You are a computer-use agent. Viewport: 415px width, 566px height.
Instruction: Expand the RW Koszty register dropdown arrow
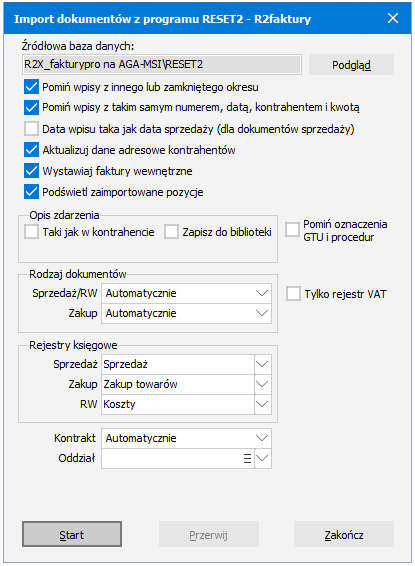pos(262,404)
